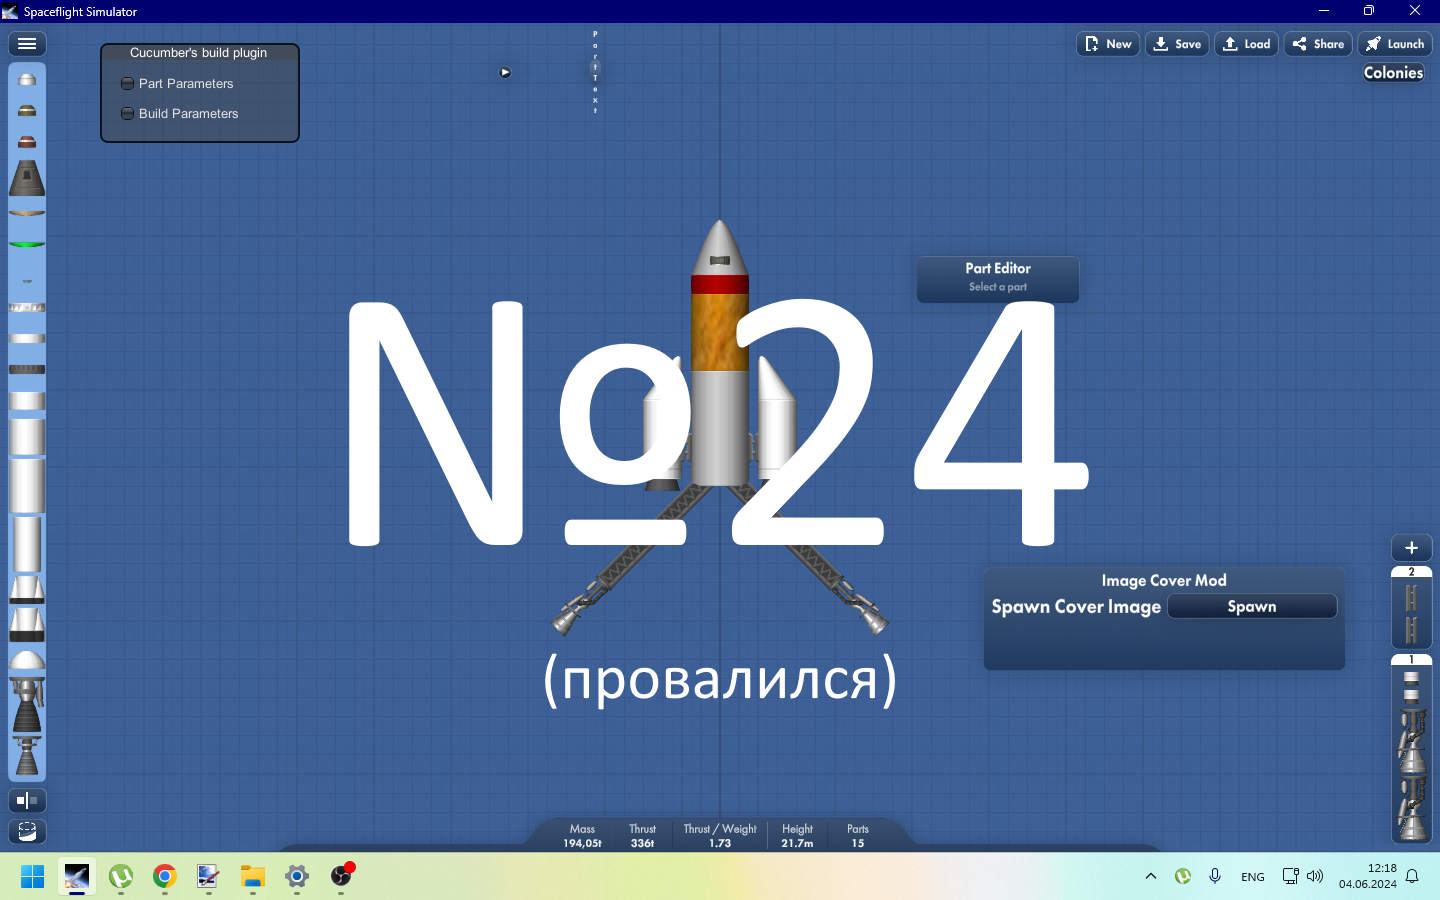Add a new stage with the plus button
The image size is (1440, 900).
tap(1412, 548)
